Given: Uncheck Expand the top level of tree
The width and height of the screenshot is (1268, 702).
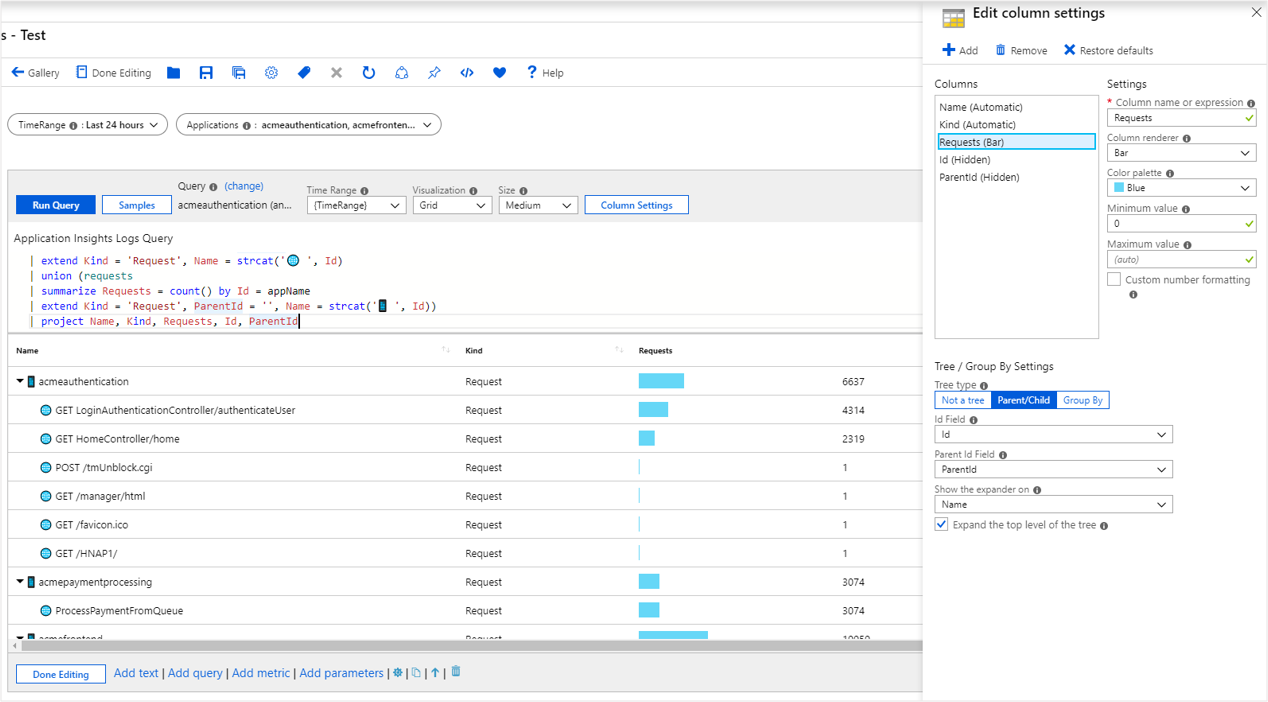Looking at the screenshot, I should click(941, 525).
